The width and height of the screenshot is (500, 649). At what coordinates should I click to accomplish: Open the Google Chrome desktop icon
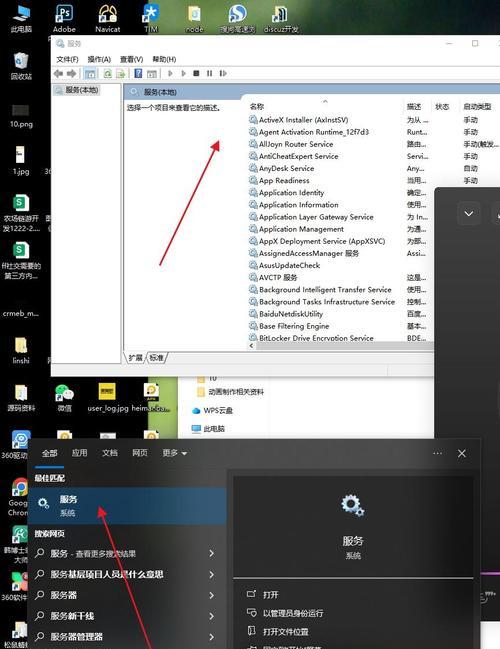(19, 496)
